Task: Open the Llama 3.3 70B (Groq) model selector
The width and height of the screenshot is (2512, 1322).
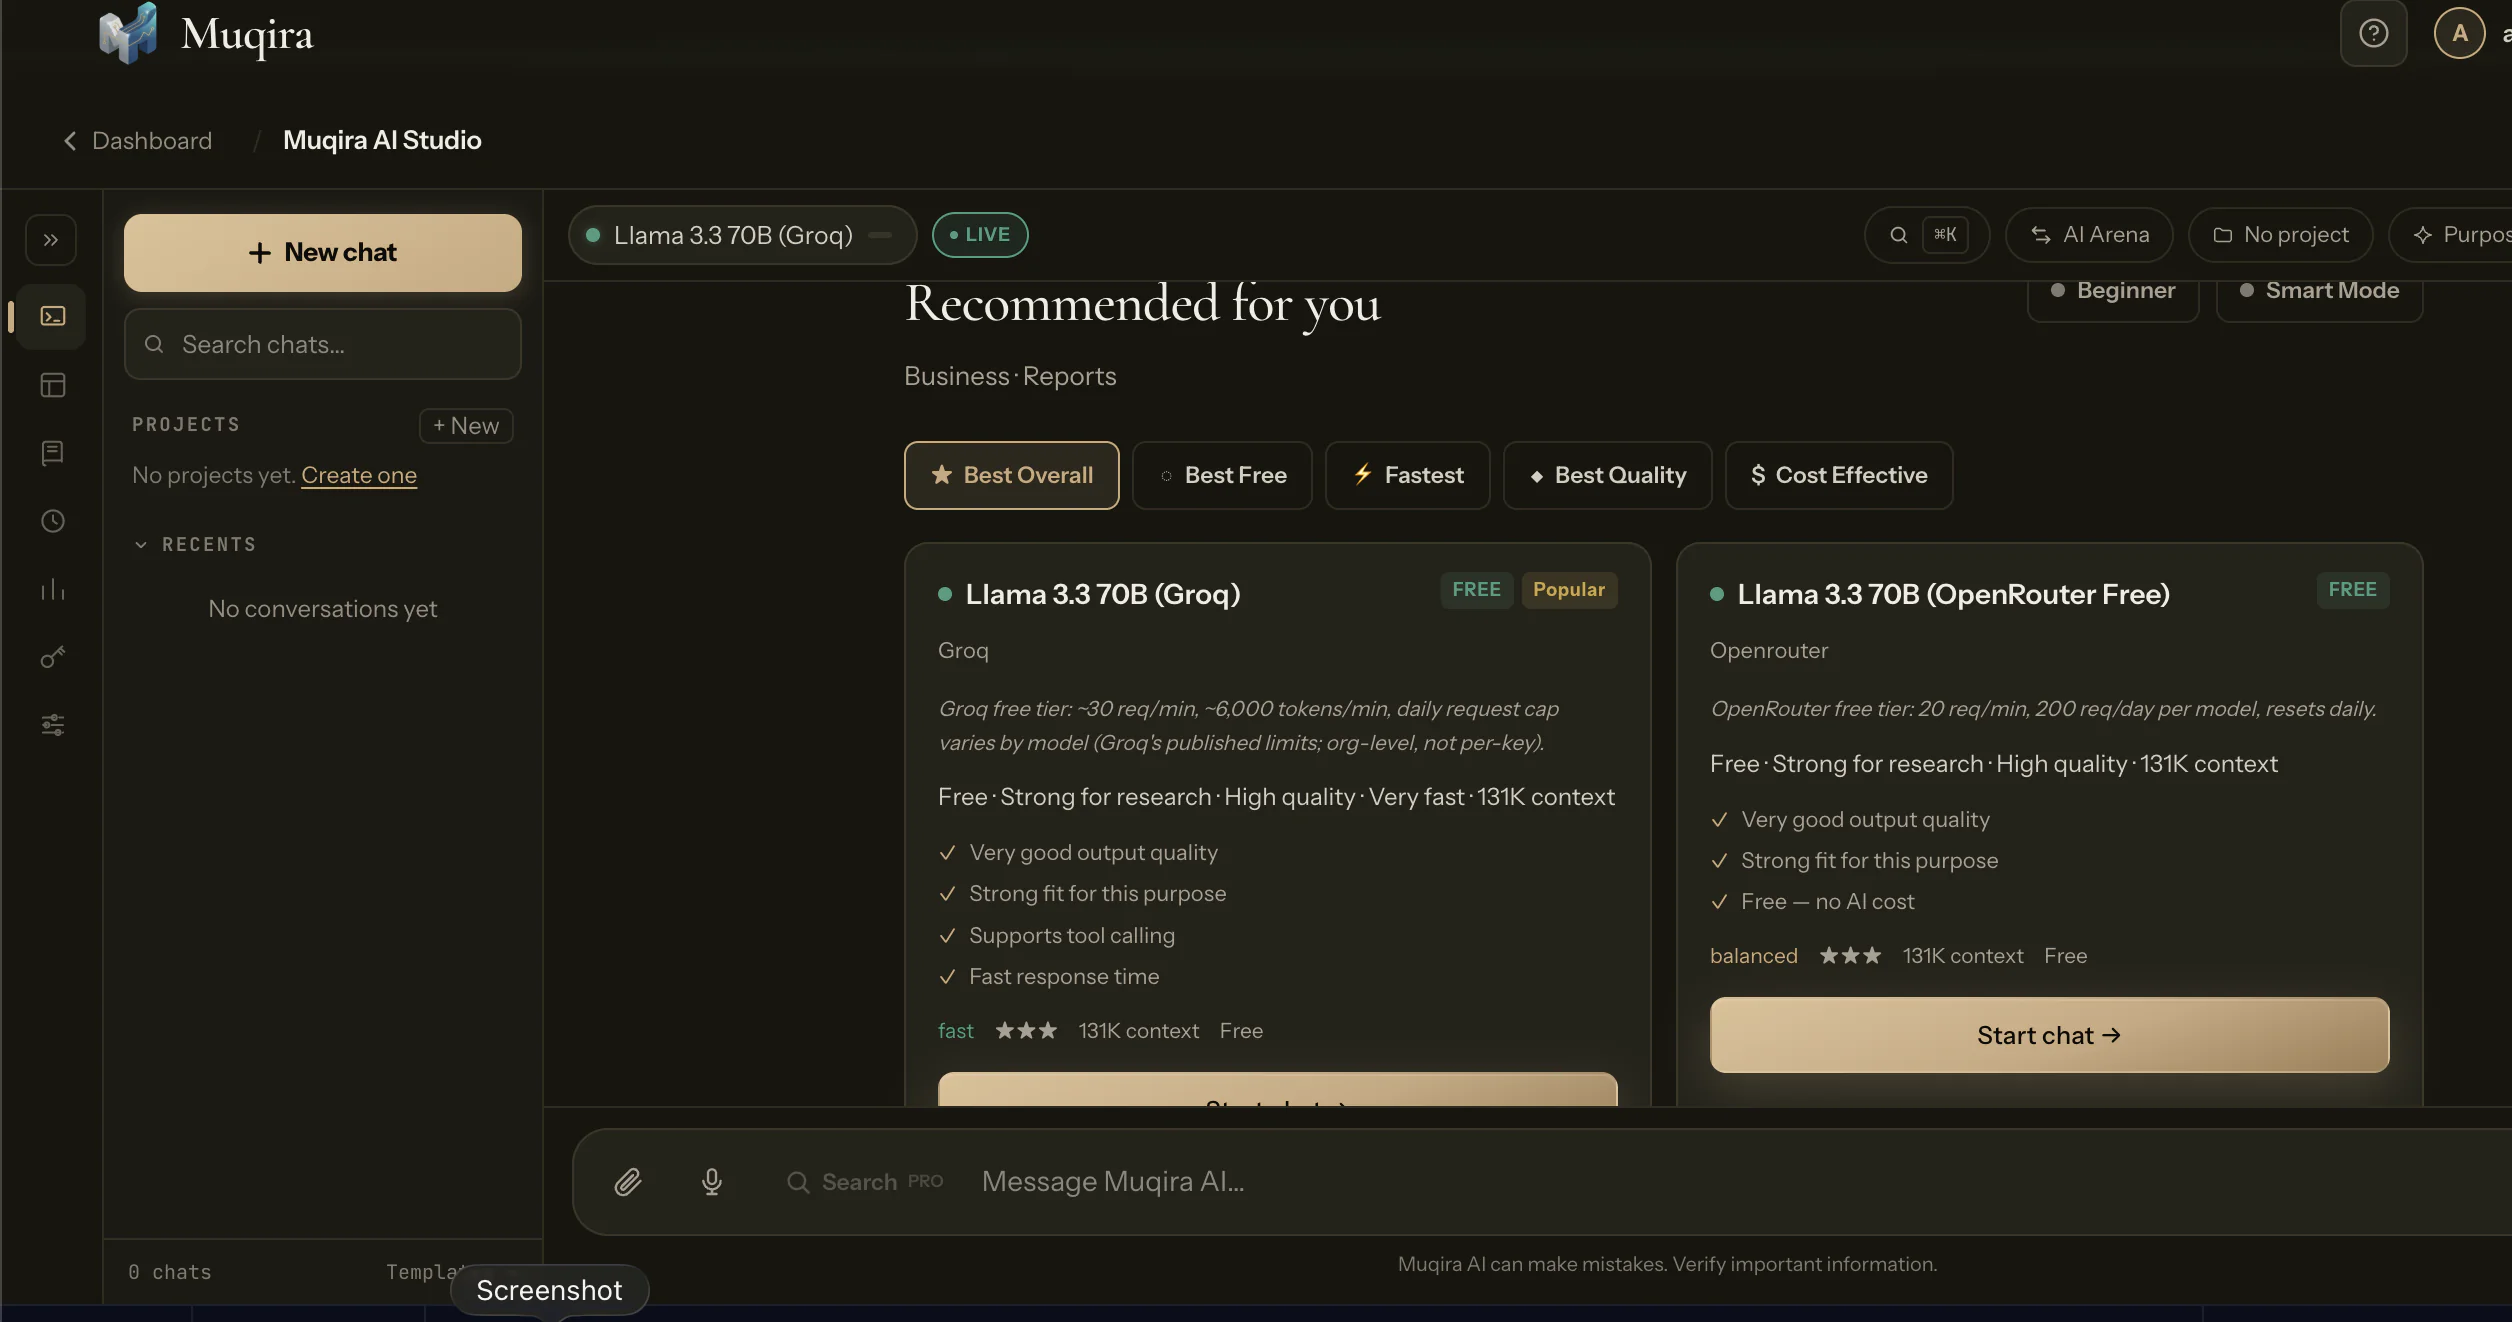Action: (742, 235)
